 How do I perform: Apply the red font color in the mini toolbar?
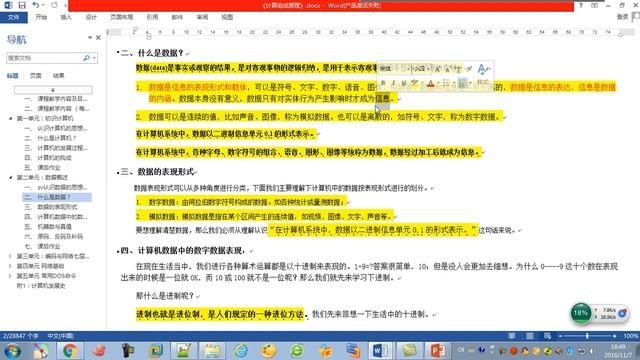430,83
